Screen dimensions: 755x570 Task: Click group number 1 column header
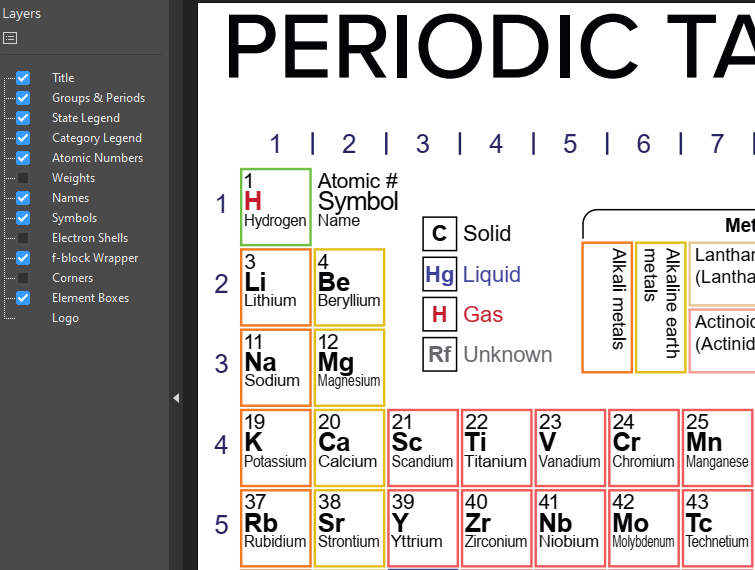275,144
